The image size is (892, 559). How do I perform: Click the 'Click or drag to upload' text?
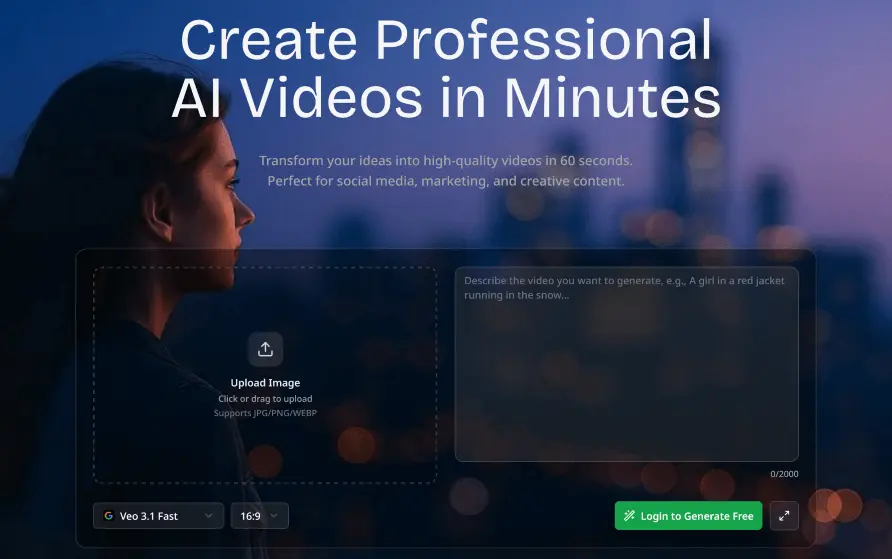click(x=265, y=399)
